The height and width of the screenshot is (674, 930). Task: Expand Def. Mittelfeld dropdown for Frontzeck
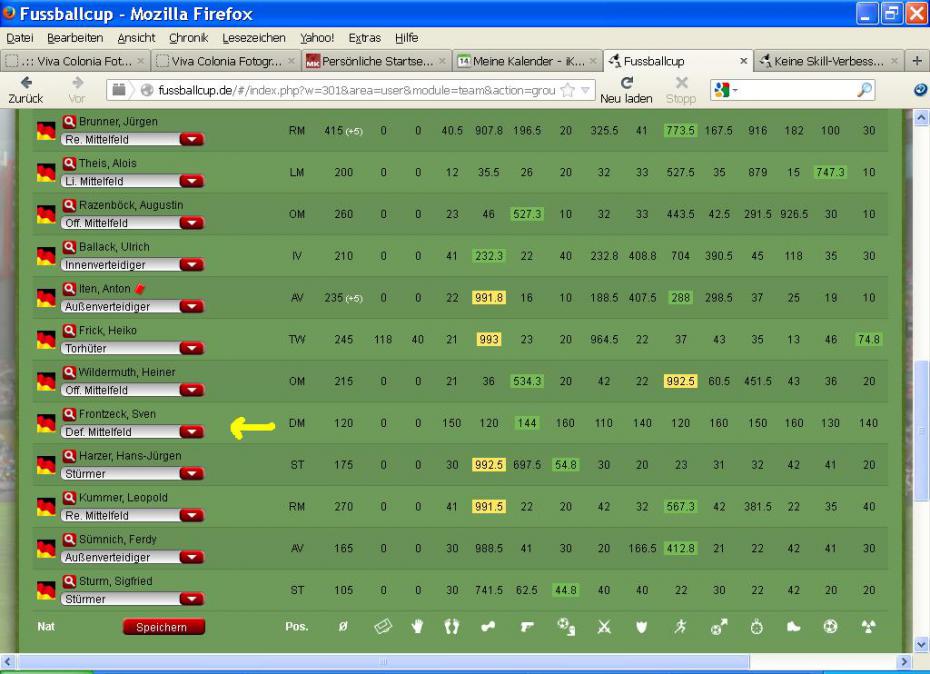pyautogui.click(x=190, y=432)
